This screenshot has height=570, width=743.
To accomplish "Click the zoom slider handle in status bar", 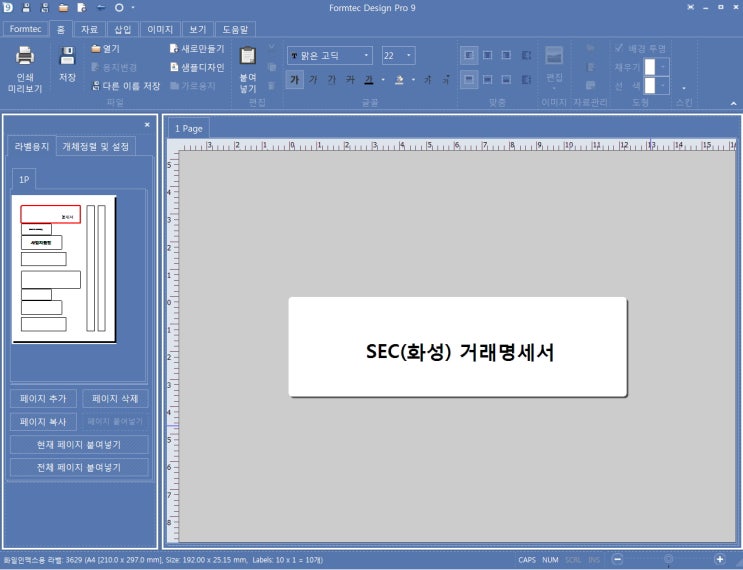I will coord(668,559).
